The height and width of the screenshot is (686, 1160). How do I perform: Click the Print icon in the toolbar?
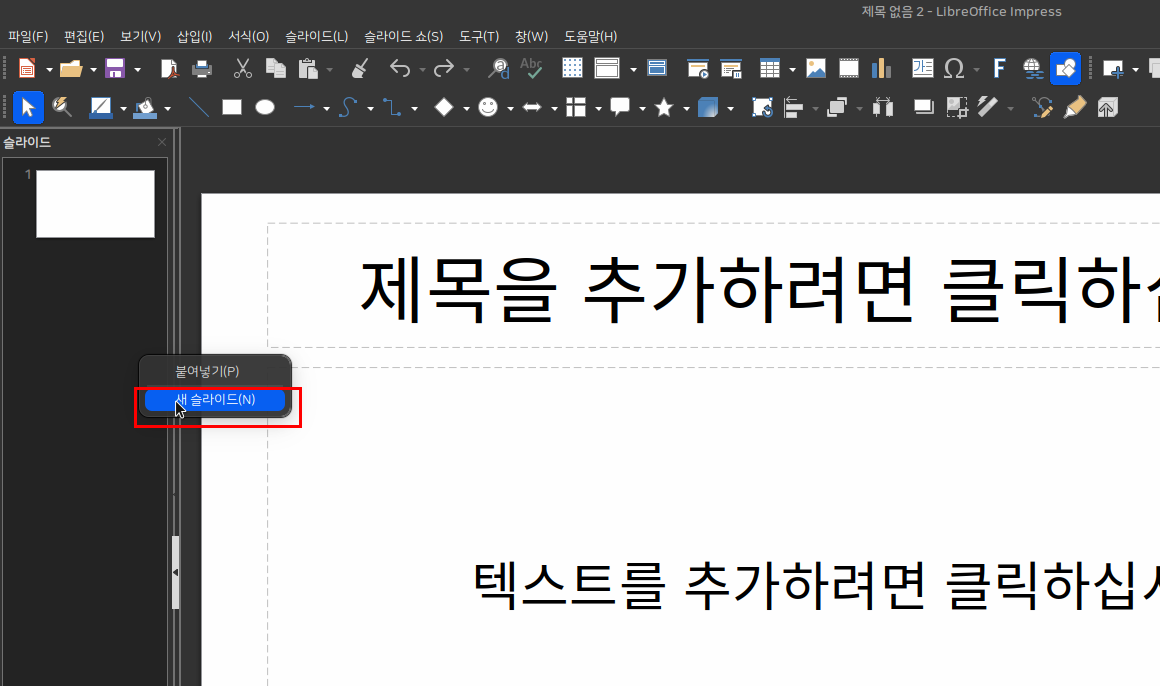[x=201, y=69]
